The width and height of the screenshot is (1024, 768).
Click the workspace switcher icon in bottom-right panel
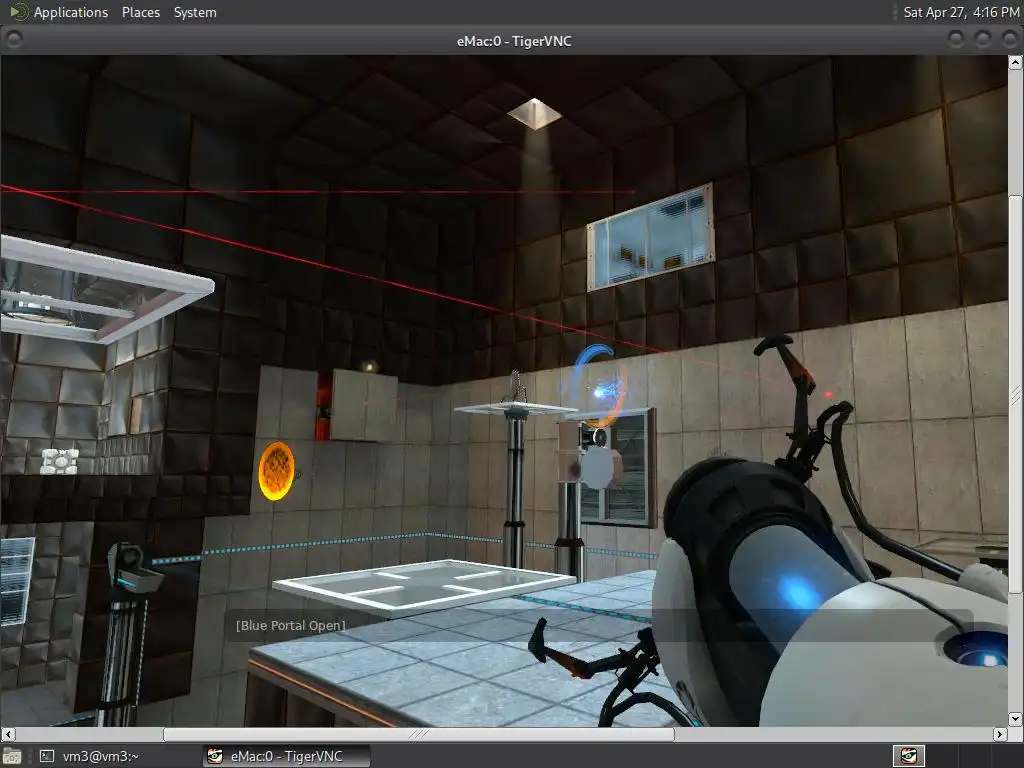click(x=908, y=756)
